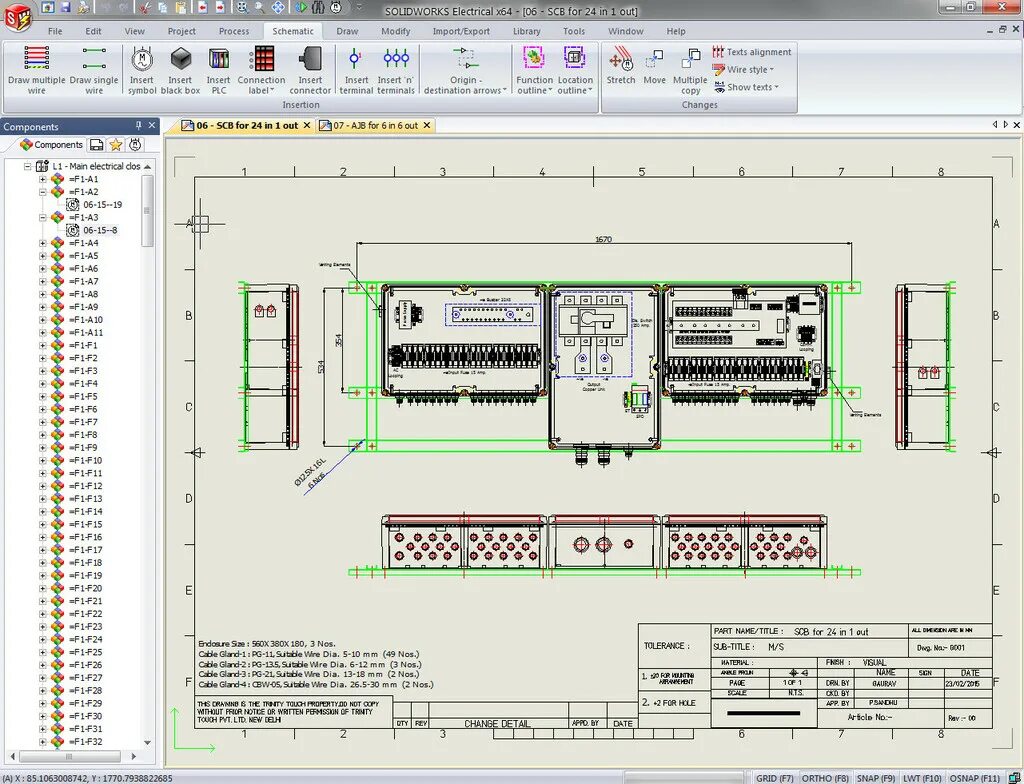
Task: Enable SNAP mode in the status bar
Action: [875, 777]
